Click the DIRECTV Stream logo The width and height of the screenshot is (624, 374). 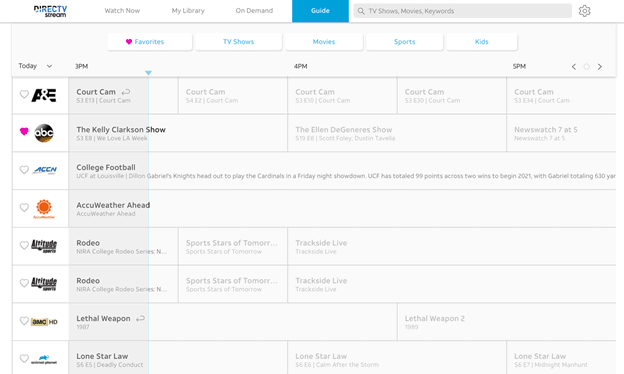(x=51, y=11)
